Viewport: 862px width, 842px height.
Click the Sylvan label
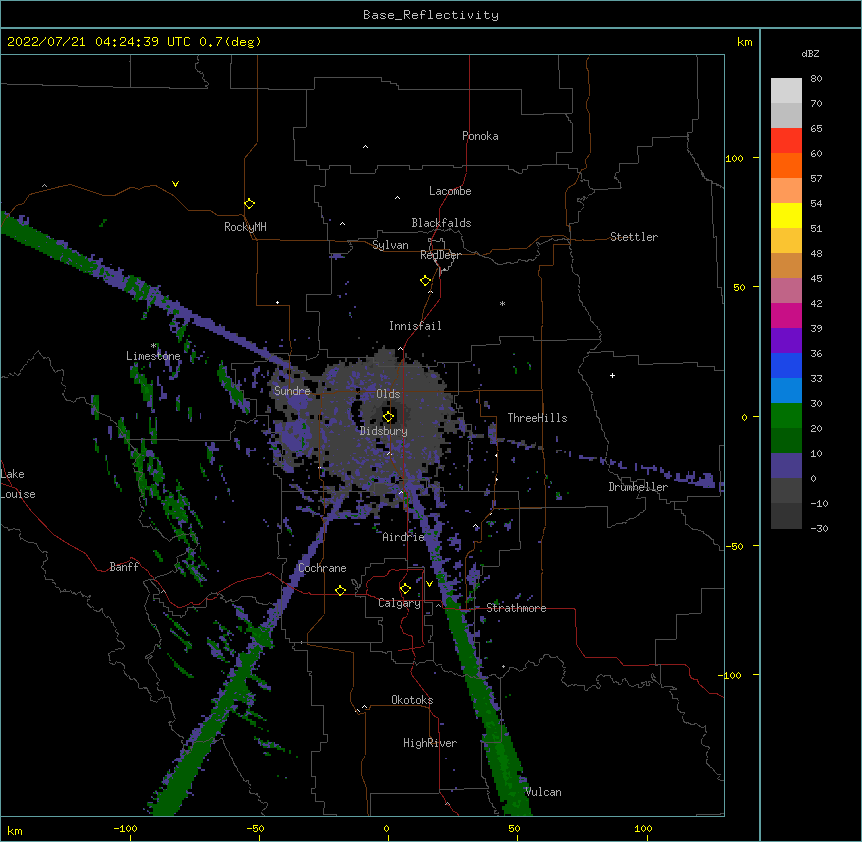(390, 245)
